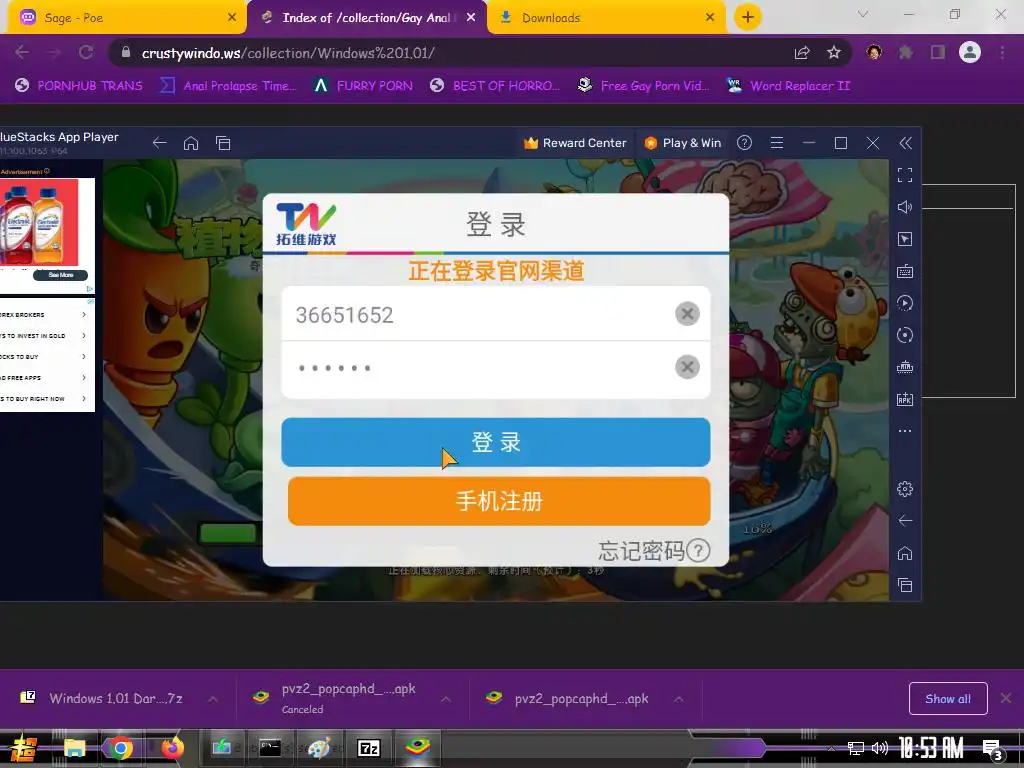Clear the password field with its X
Viewport: 1024px width, 768px height.
[x=687, y=367]
